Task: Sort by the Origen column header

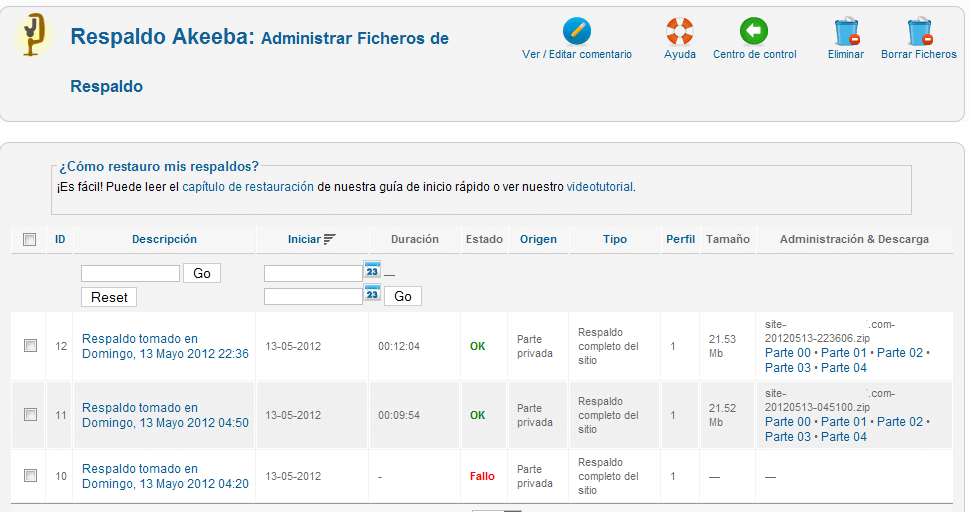Action: pyautogui.click(x=538, y=239)
